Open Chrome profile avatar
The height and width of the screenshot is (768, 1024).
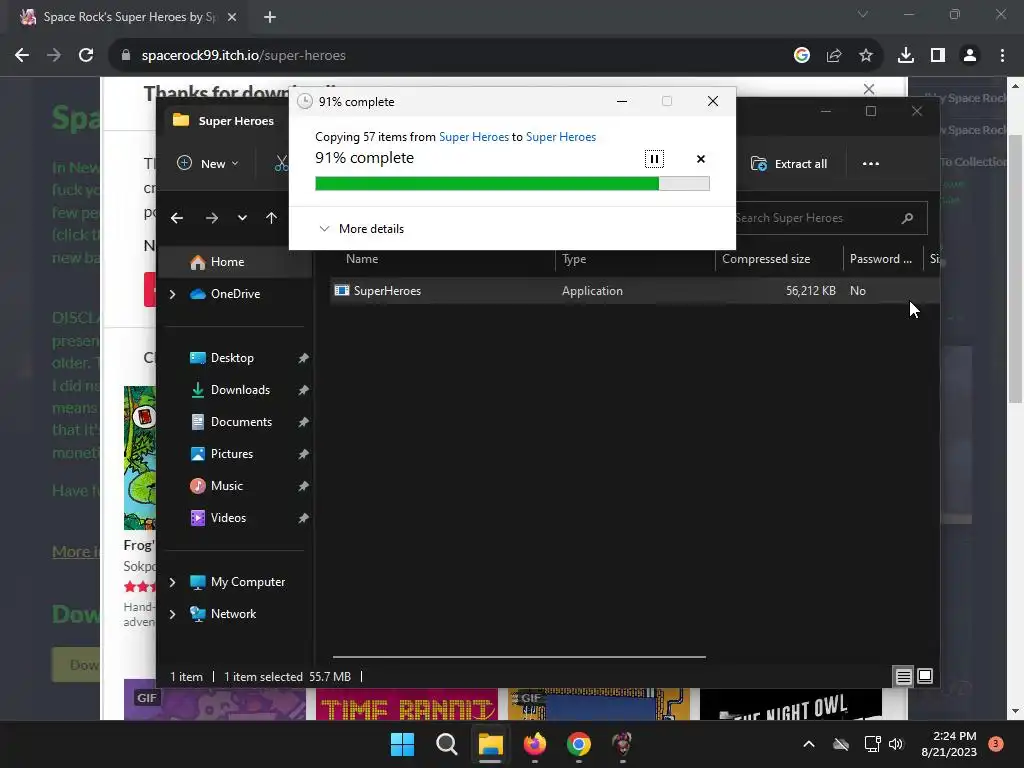970,56
